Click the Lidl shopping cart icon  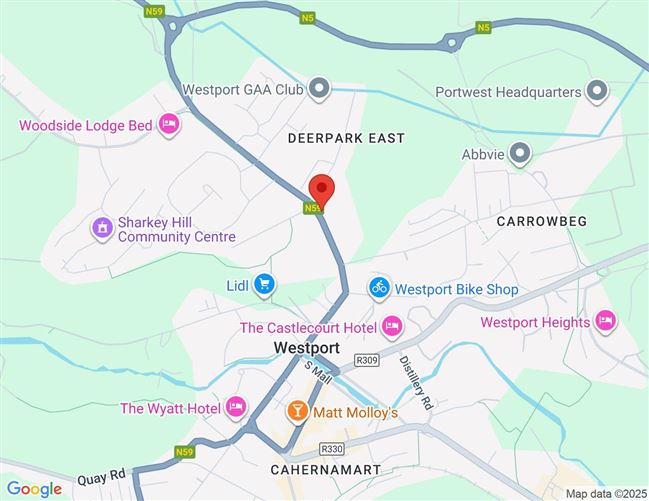point(264,285)
